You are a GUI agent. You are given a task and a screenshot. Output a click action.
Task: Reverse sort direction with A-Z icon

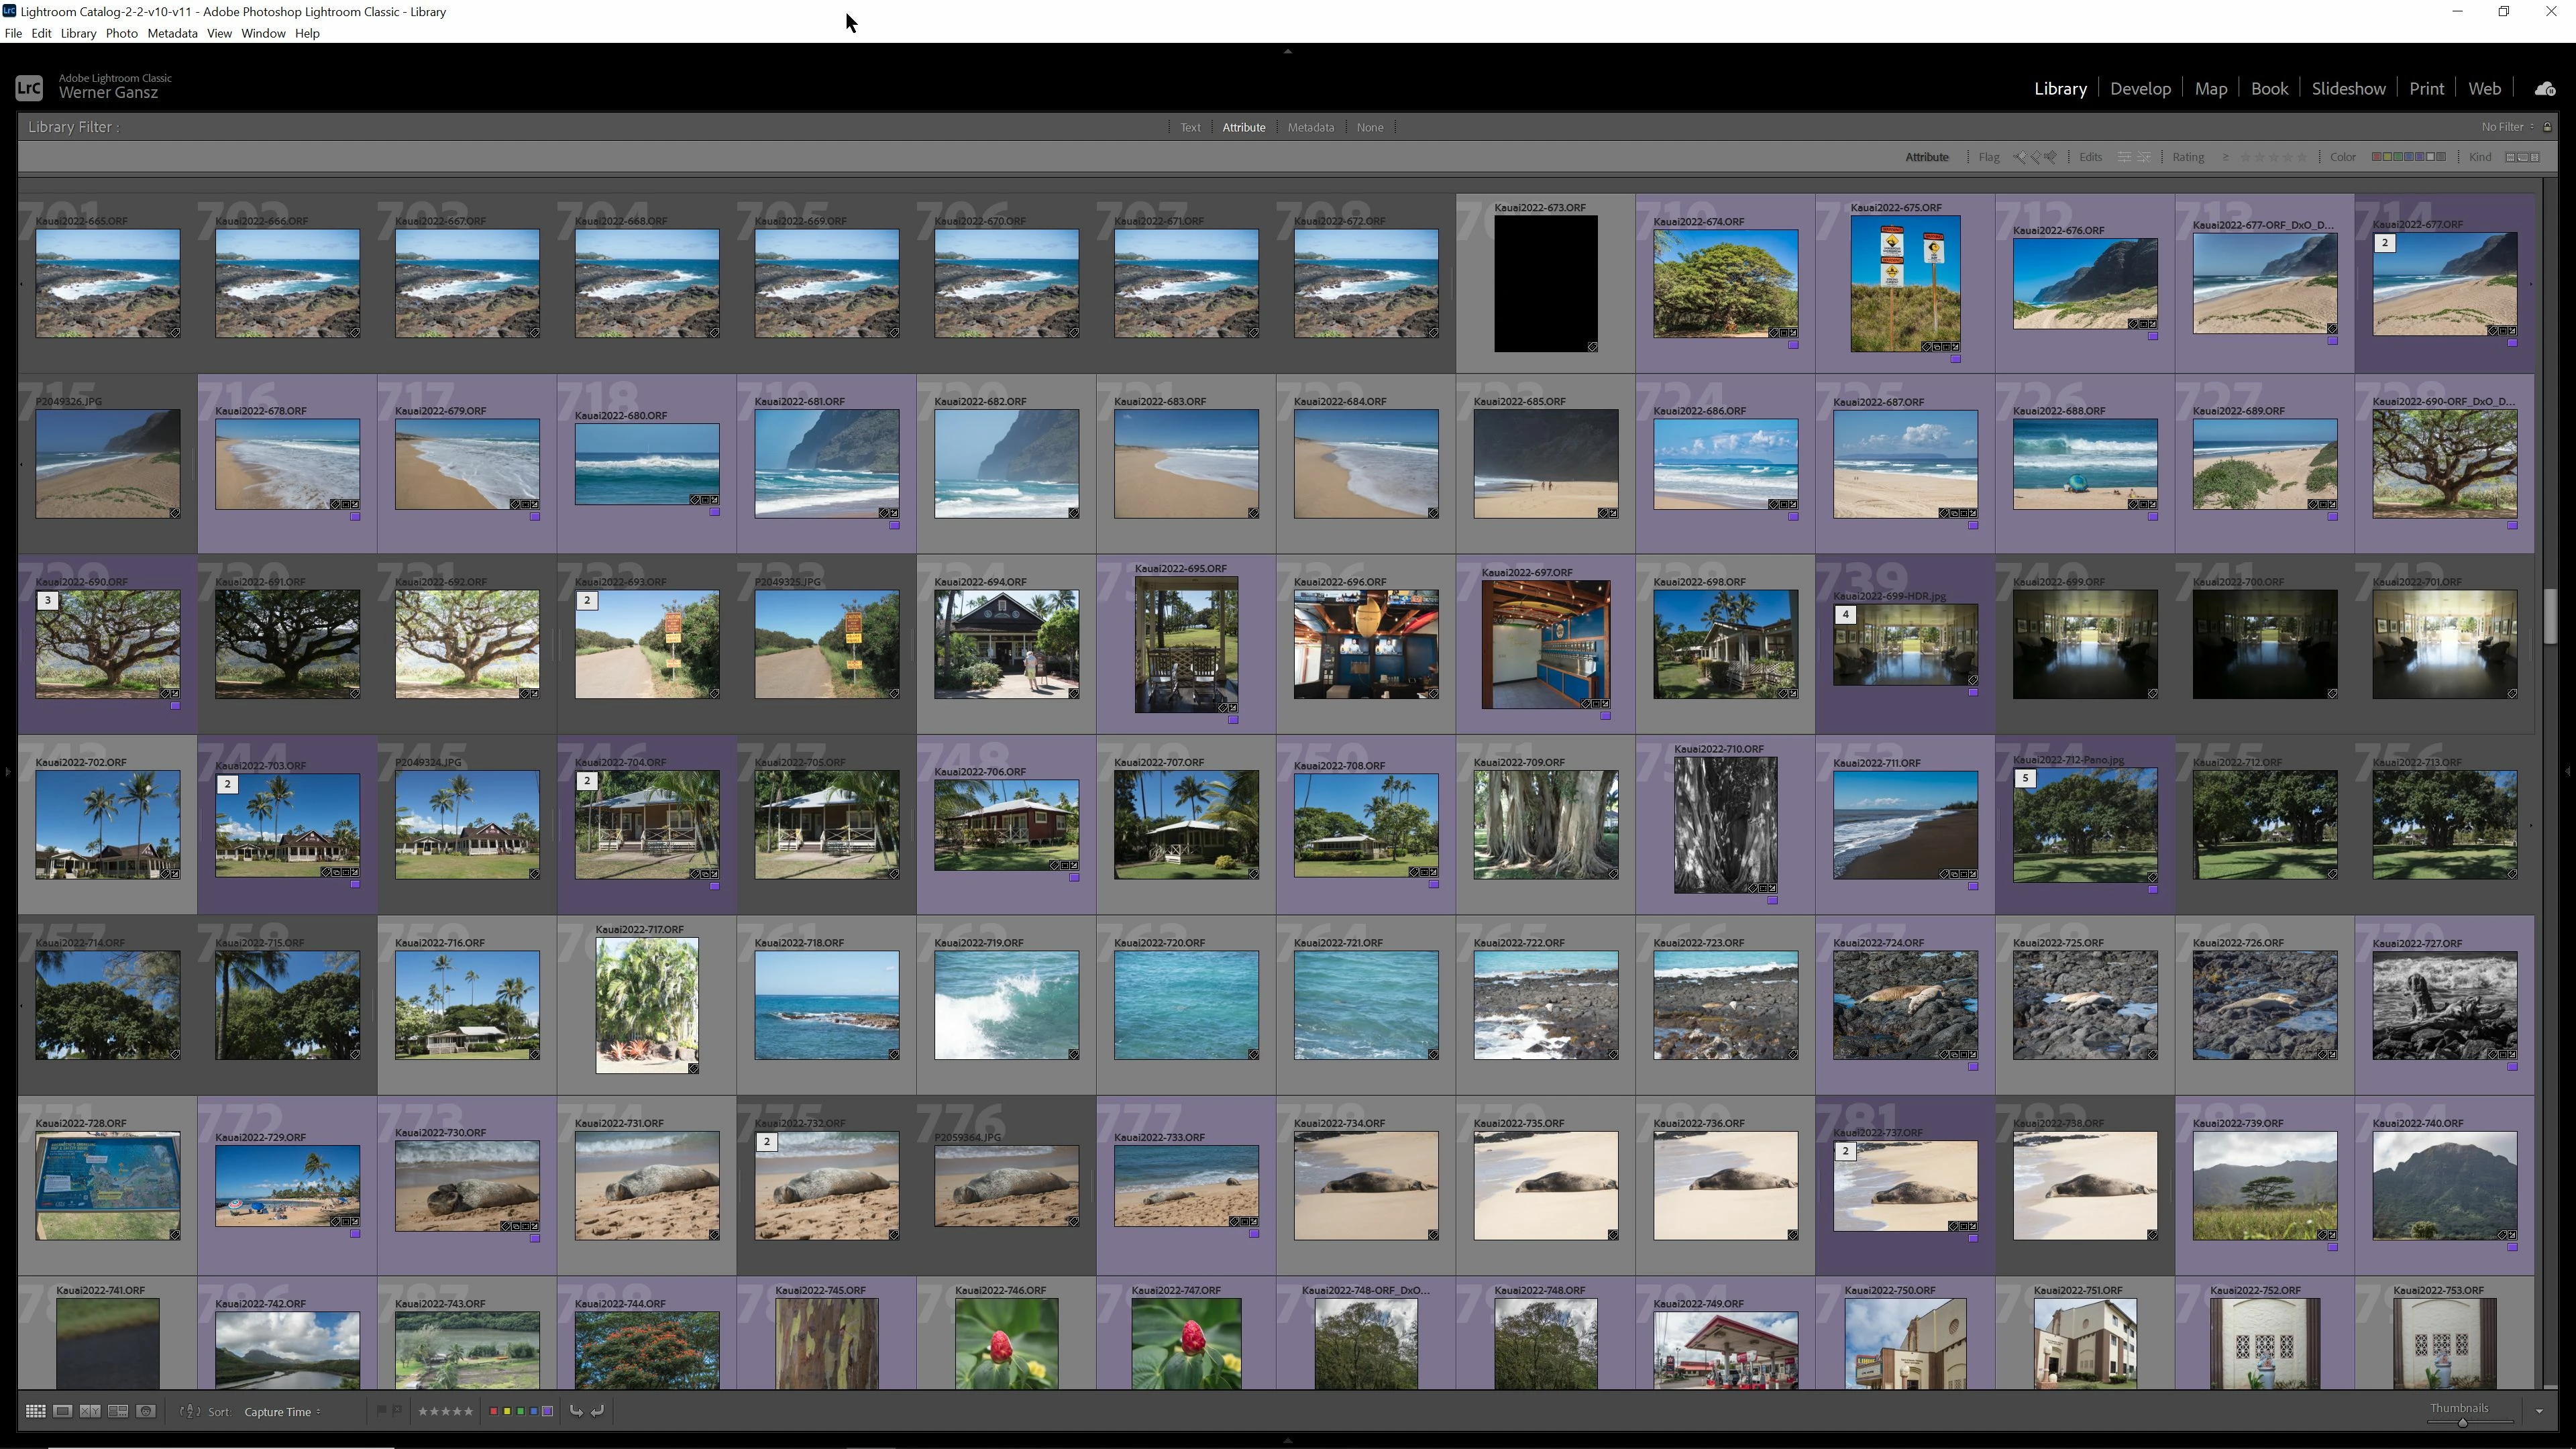[189, 1411]
